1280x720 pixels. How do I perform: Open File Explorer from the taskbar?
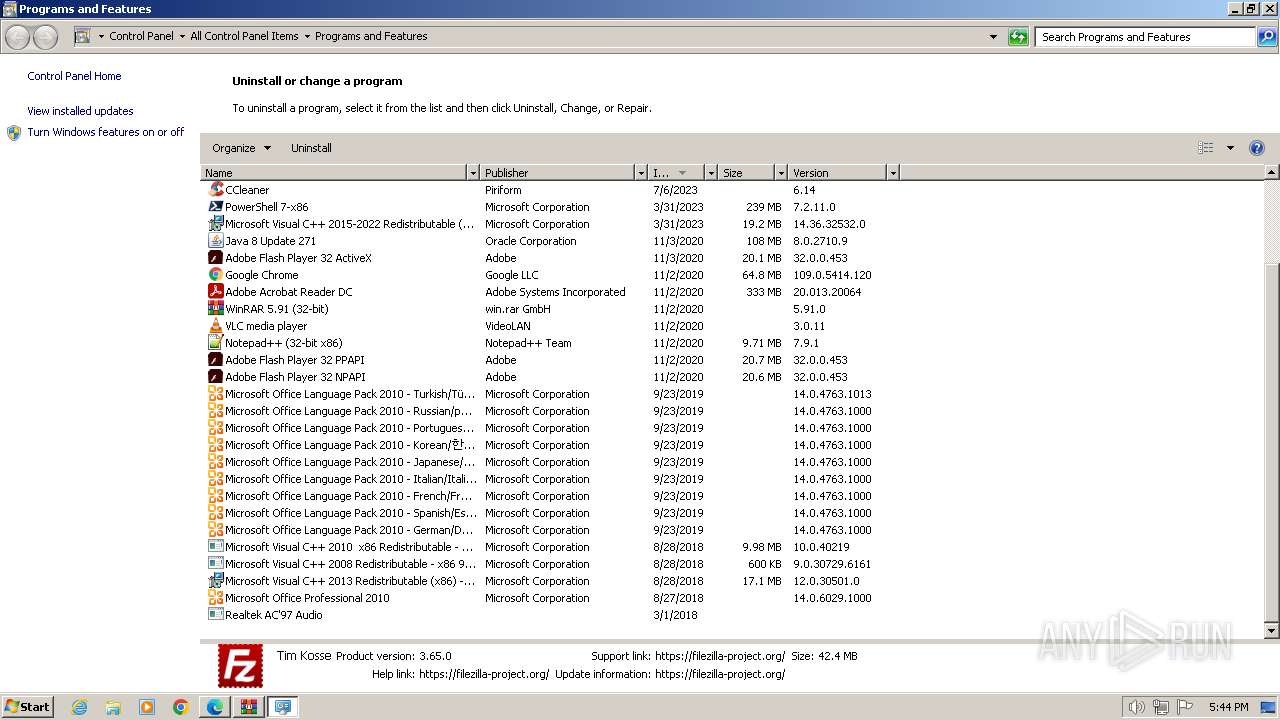[113, 707]
